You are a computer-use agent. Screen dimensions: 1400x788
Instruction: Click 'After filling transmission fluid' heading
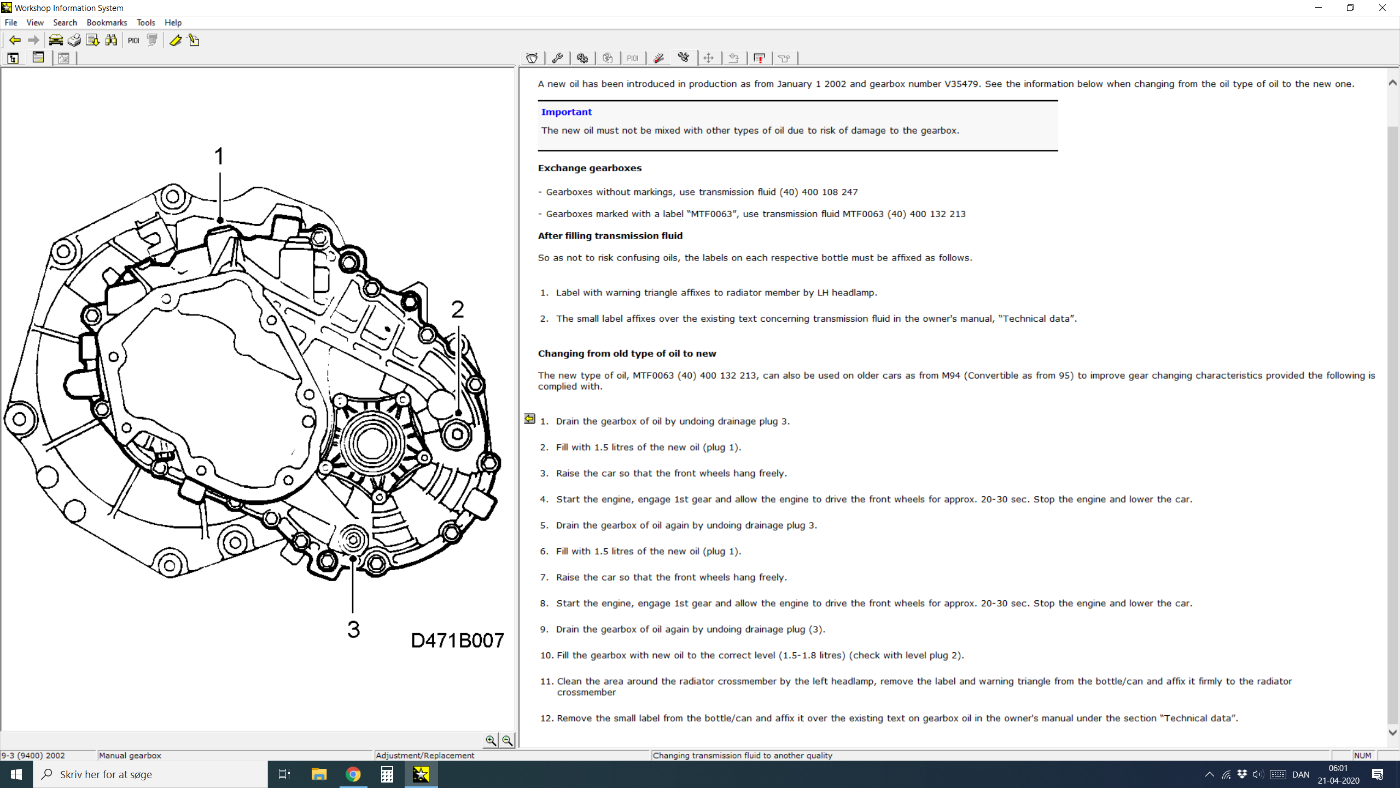[x=610, y=236]
